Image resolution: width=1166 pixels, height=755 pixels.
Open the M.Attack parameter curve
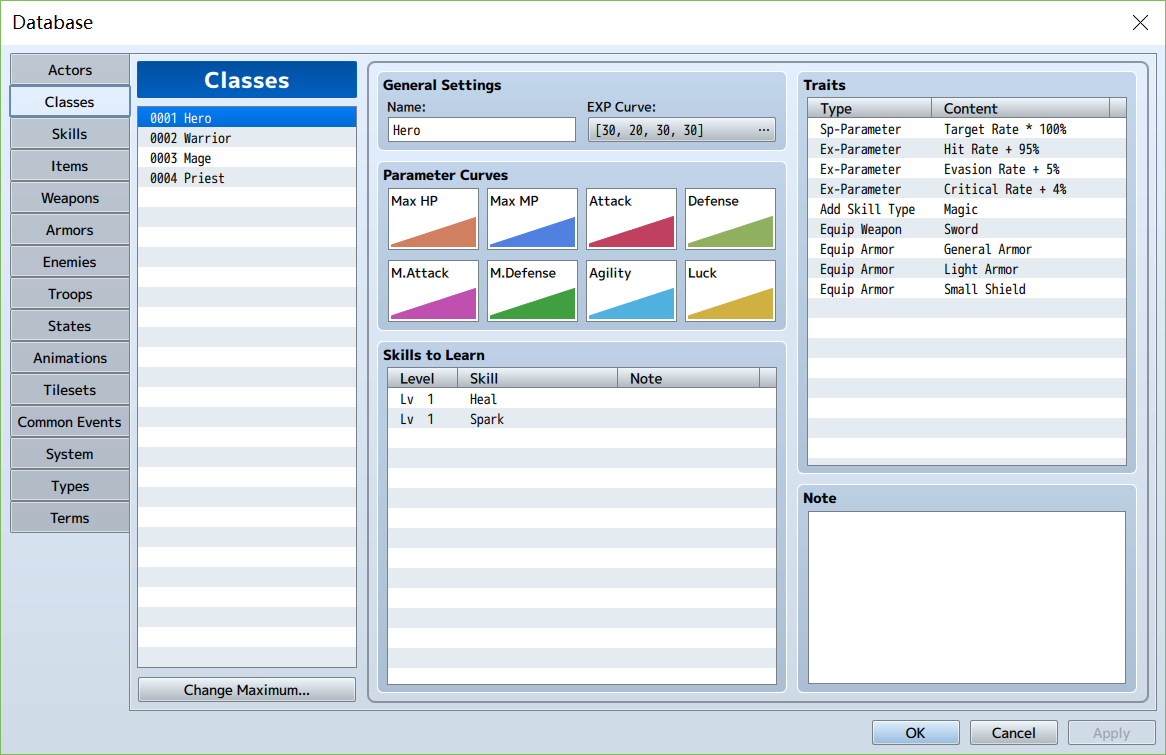(433, 291)
